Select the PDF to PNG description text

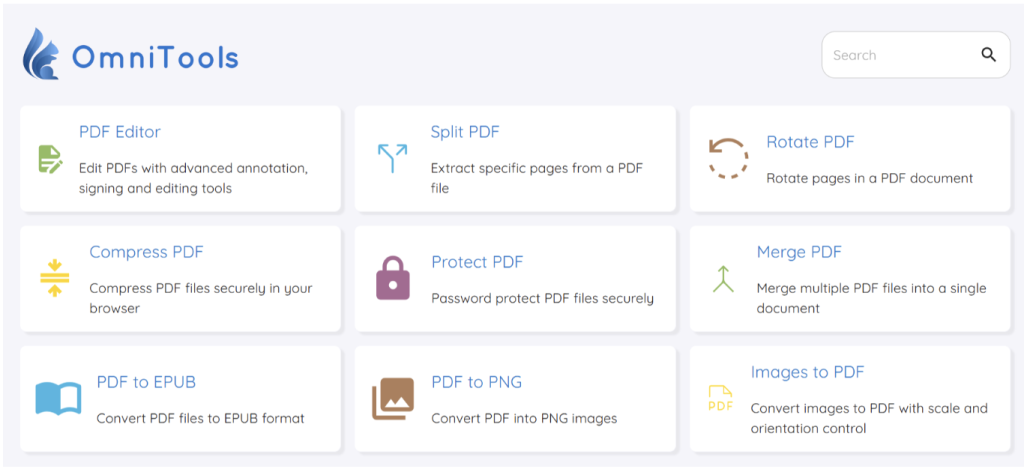click(x=524, y=418)
